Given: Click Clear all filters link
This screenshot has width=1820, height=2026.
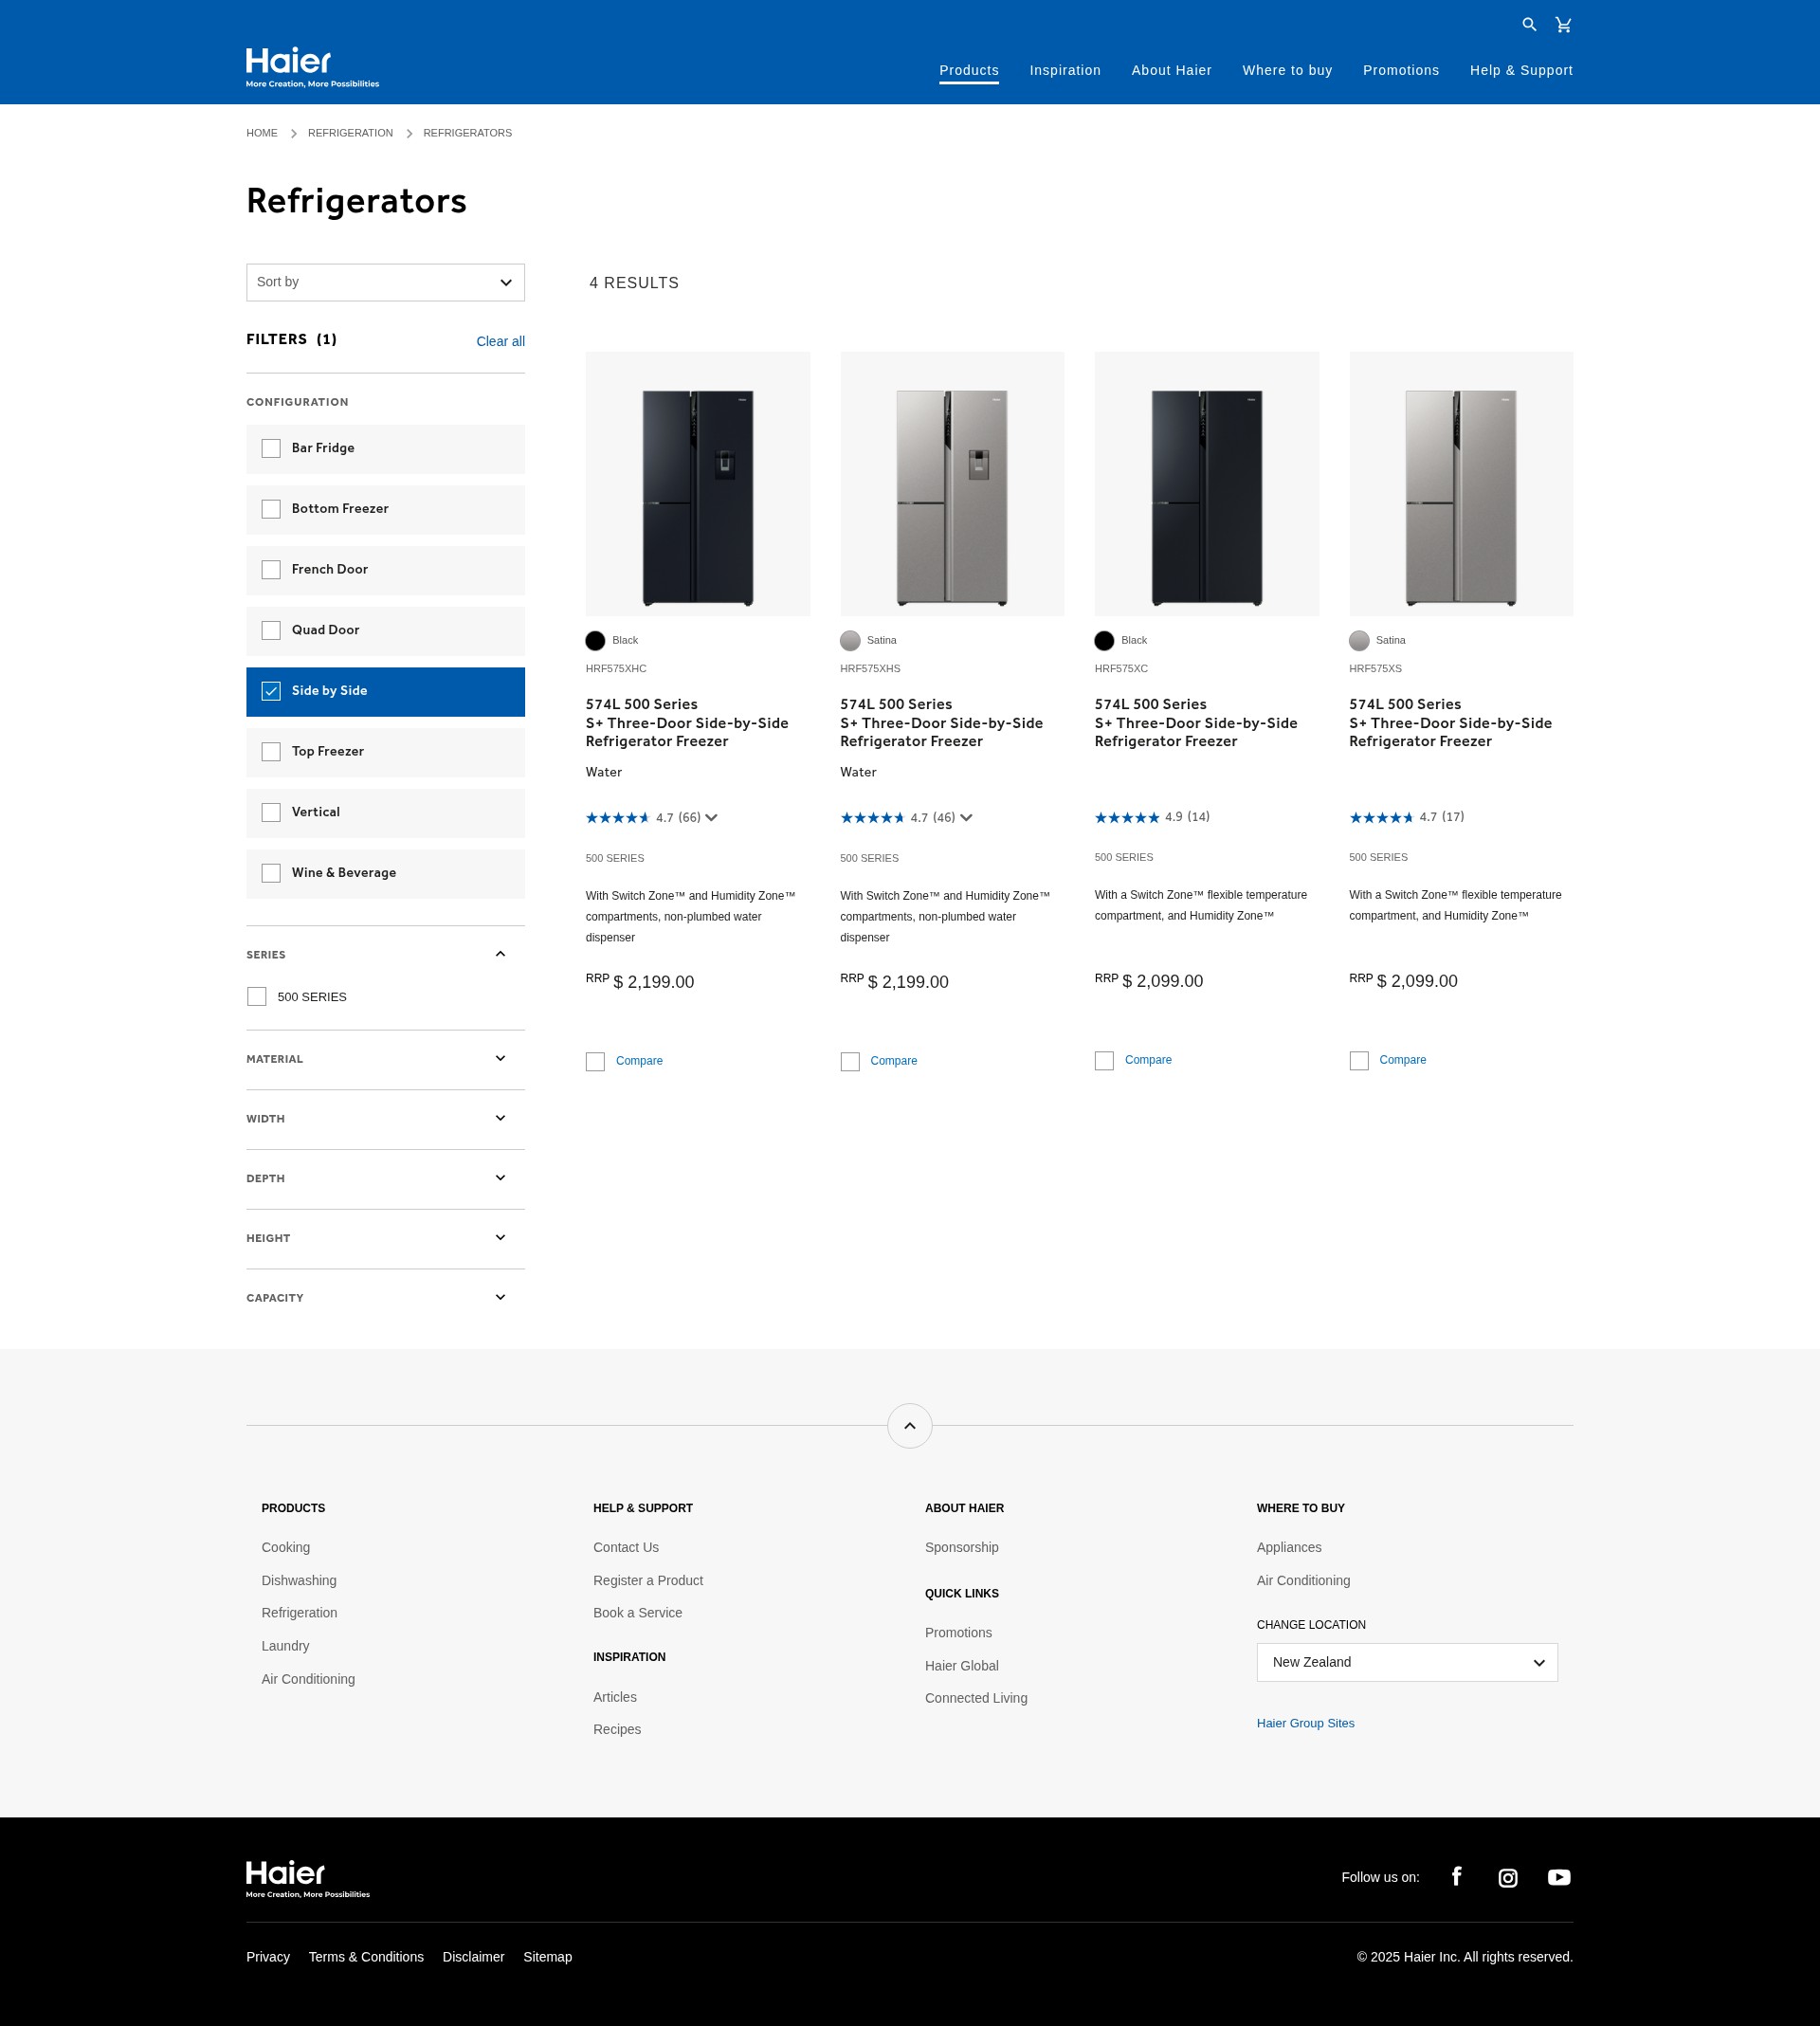Looking at the screenshot, I should (500, 341).
